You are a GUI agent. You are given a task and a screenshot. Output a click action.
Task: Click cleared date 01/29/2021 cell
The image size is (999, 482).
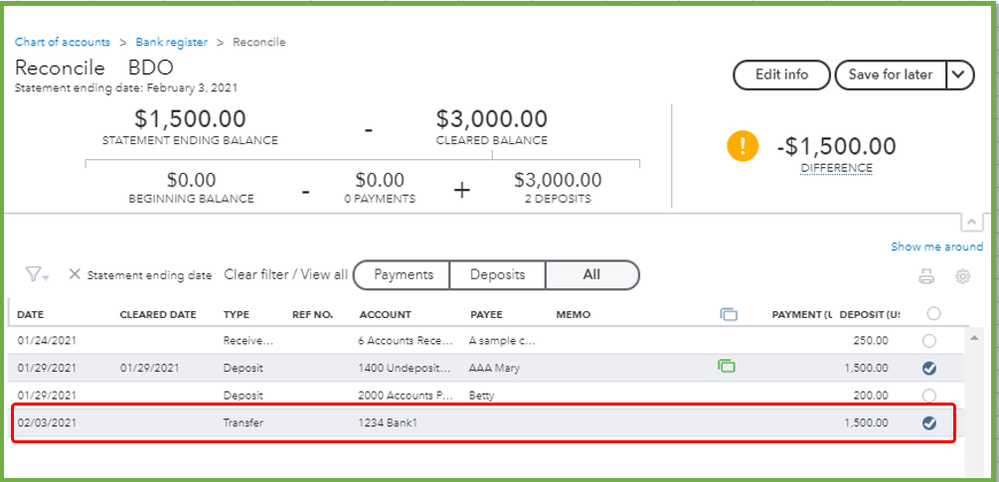pos(150,368)
